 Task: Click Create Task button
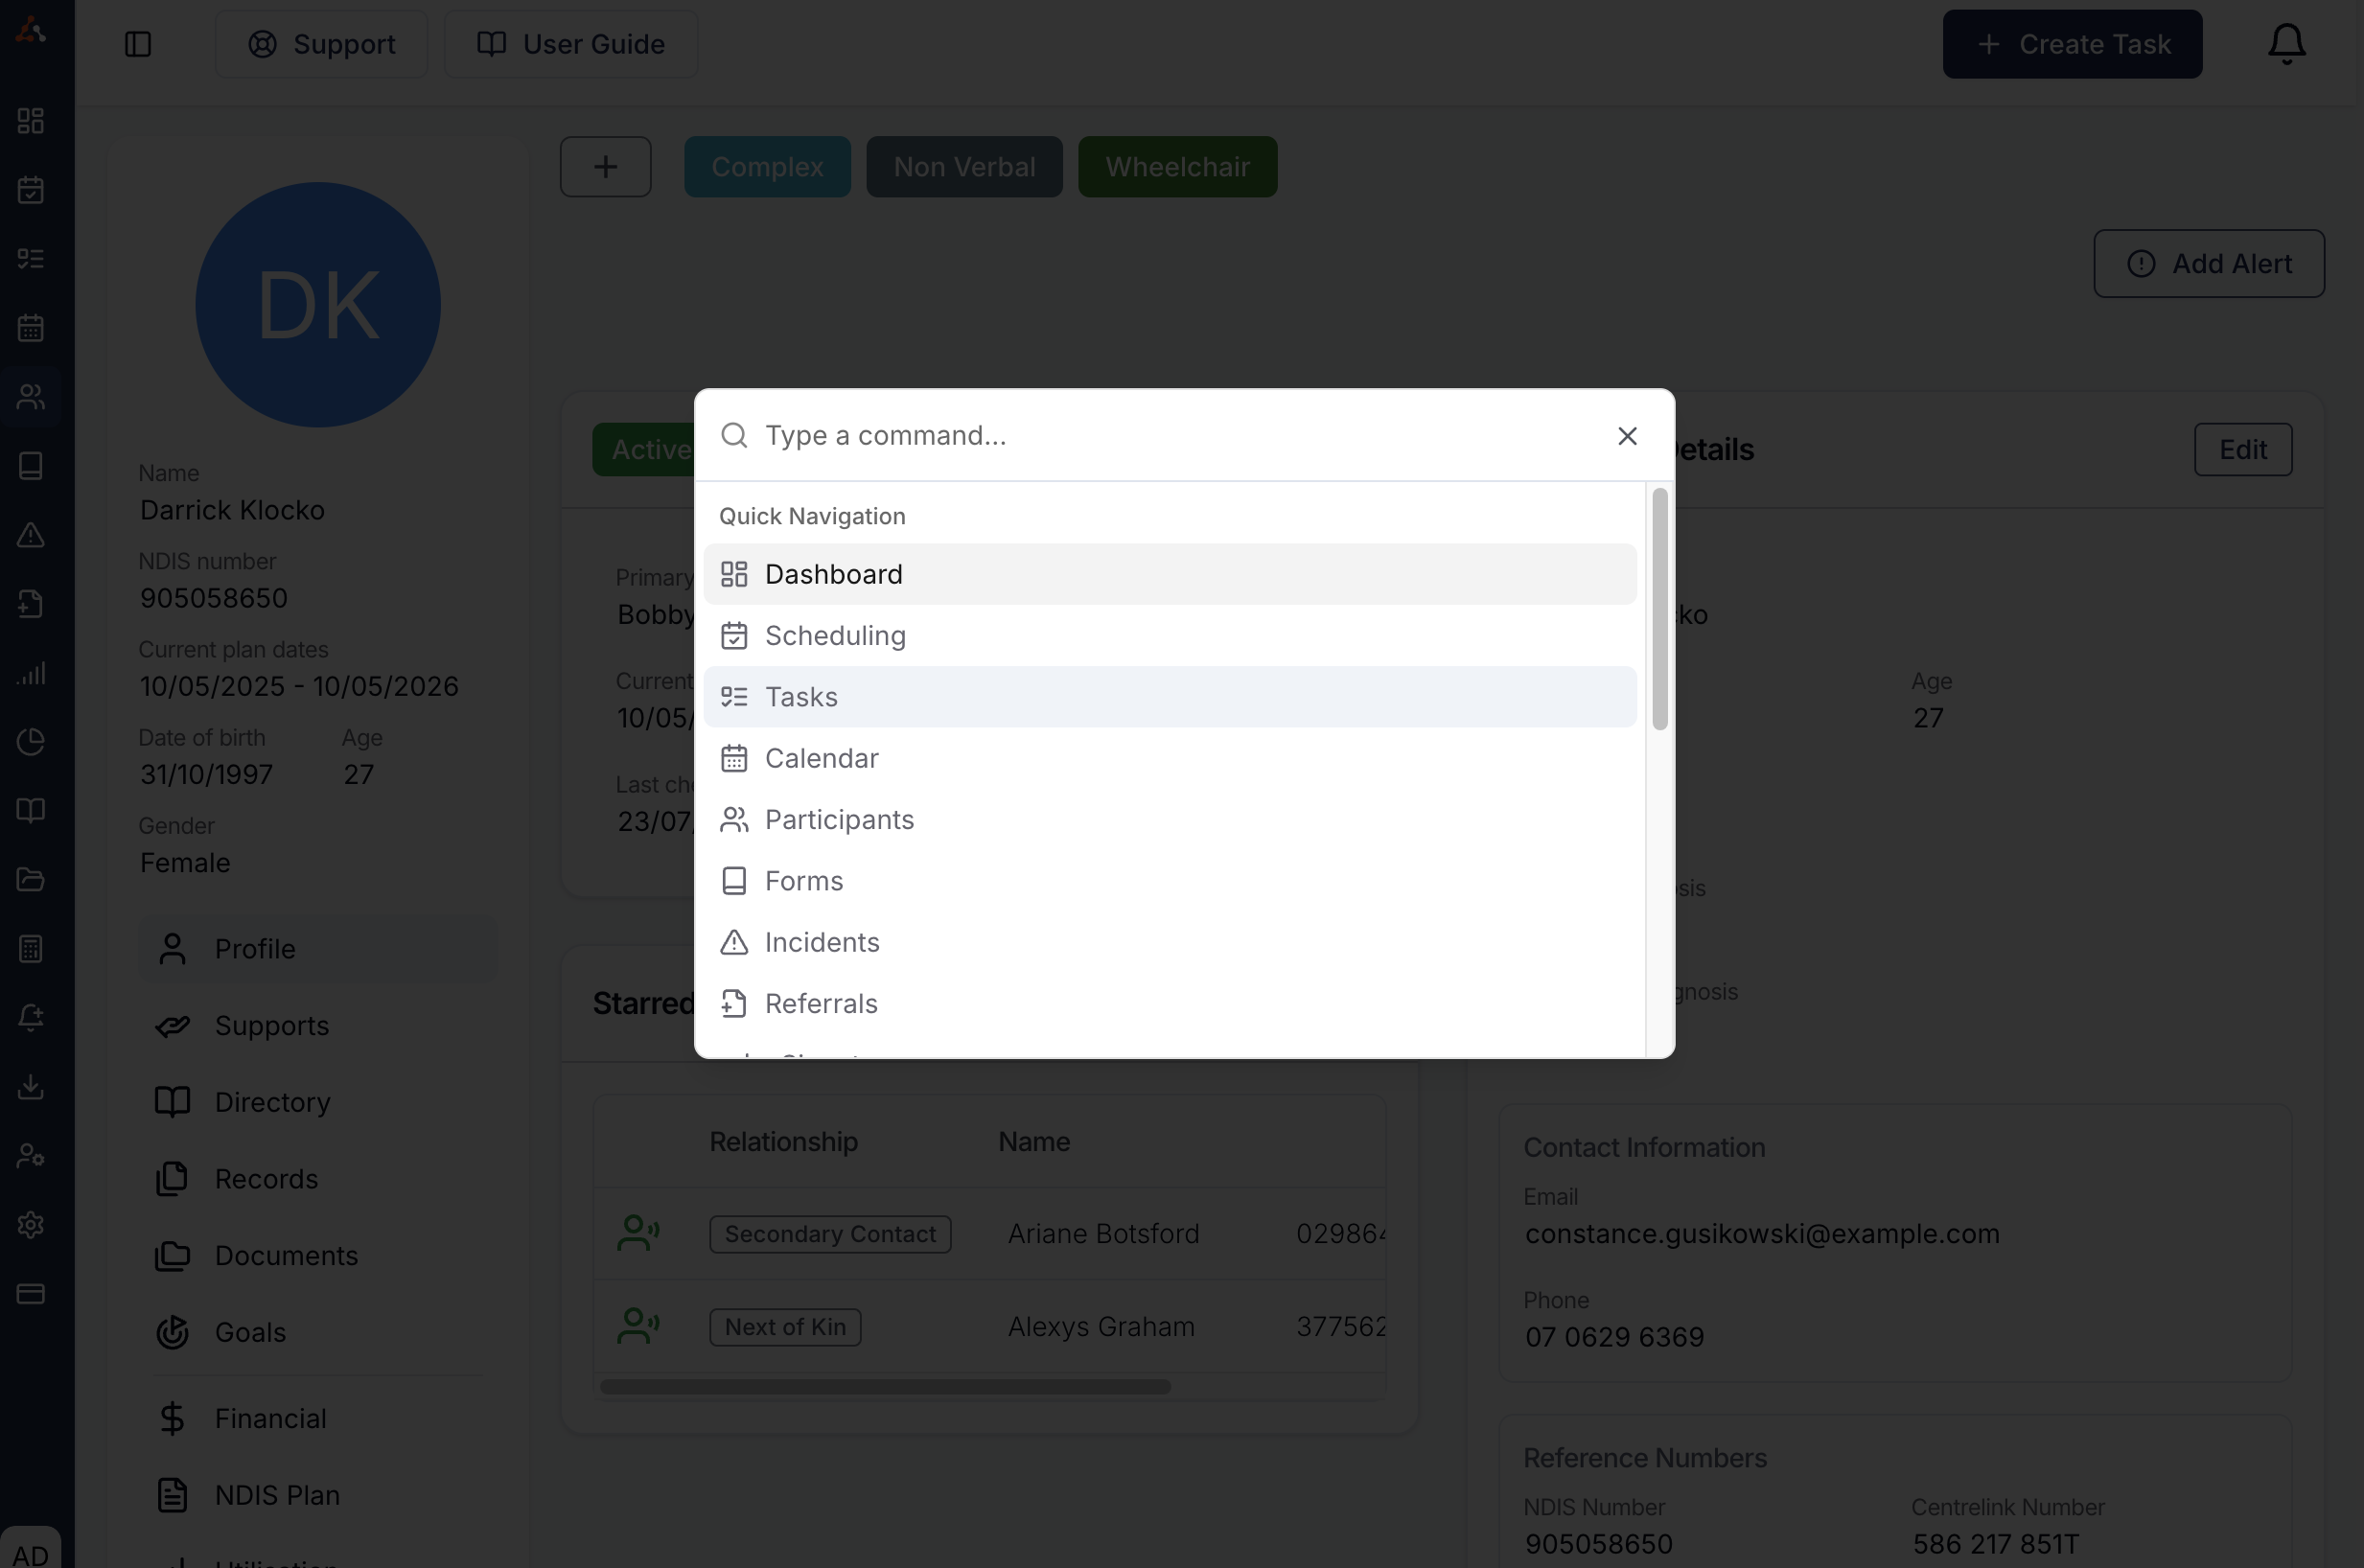2072,44
